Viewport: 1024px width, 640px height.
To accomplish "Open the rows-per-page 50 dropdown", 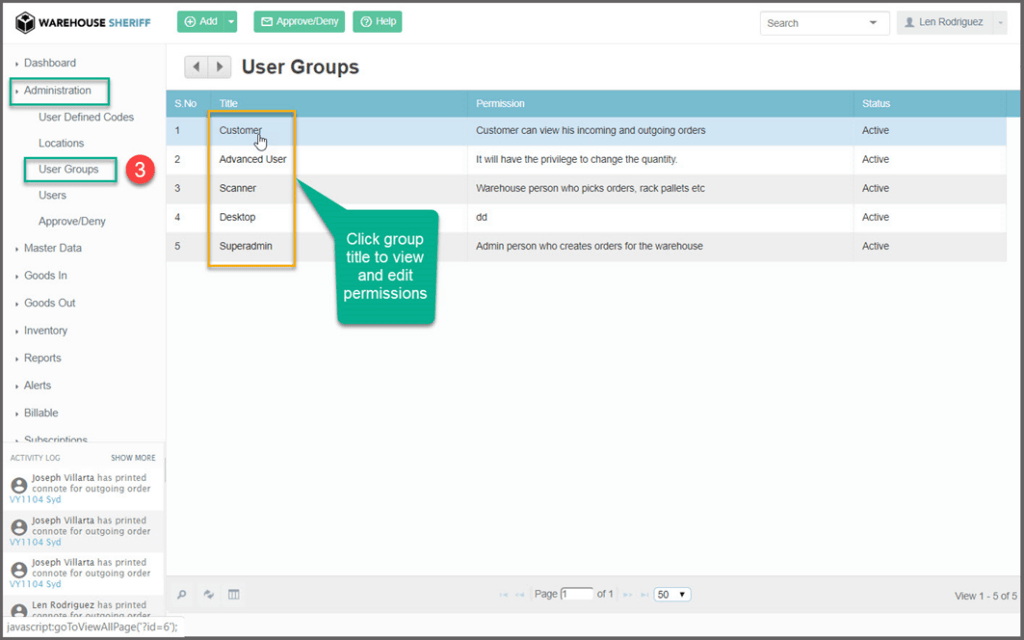I will 672,594.
